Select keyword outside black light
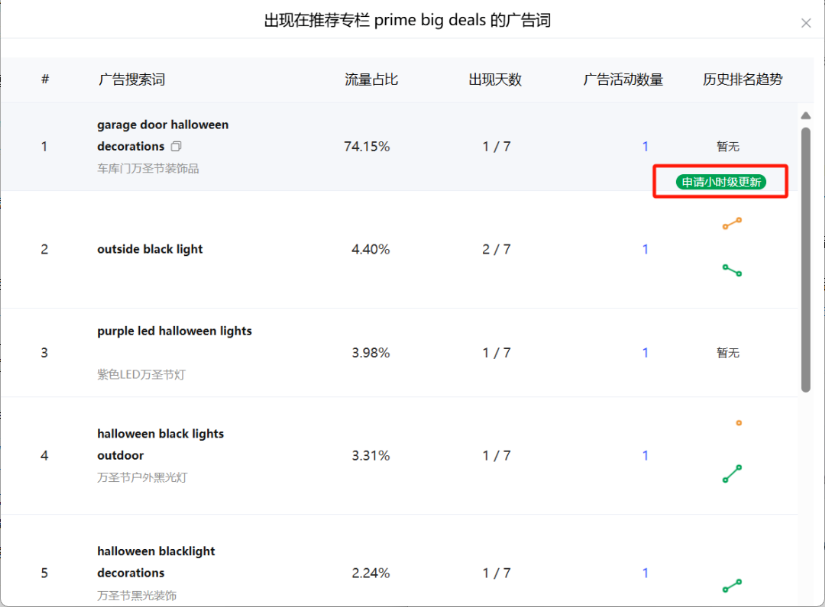 point(149,249)
